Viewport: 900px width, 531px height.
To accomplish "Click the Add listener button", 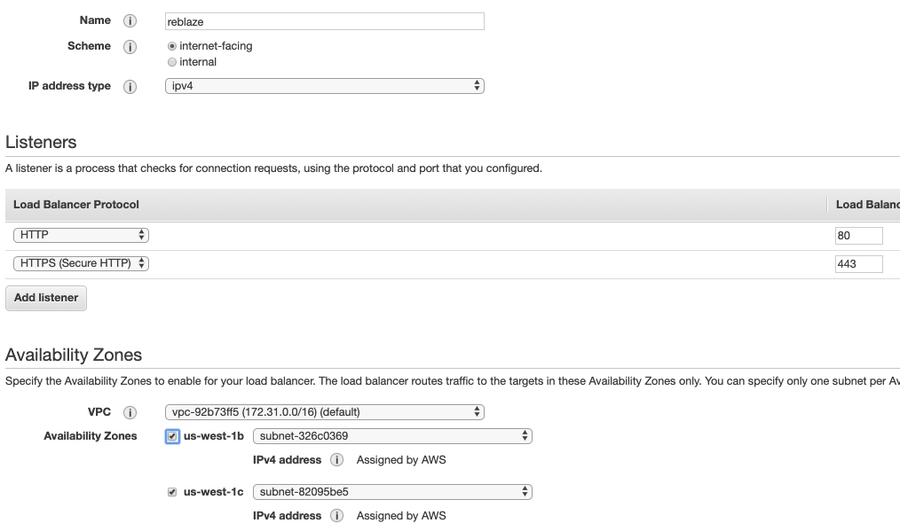I will pos(46,298).
